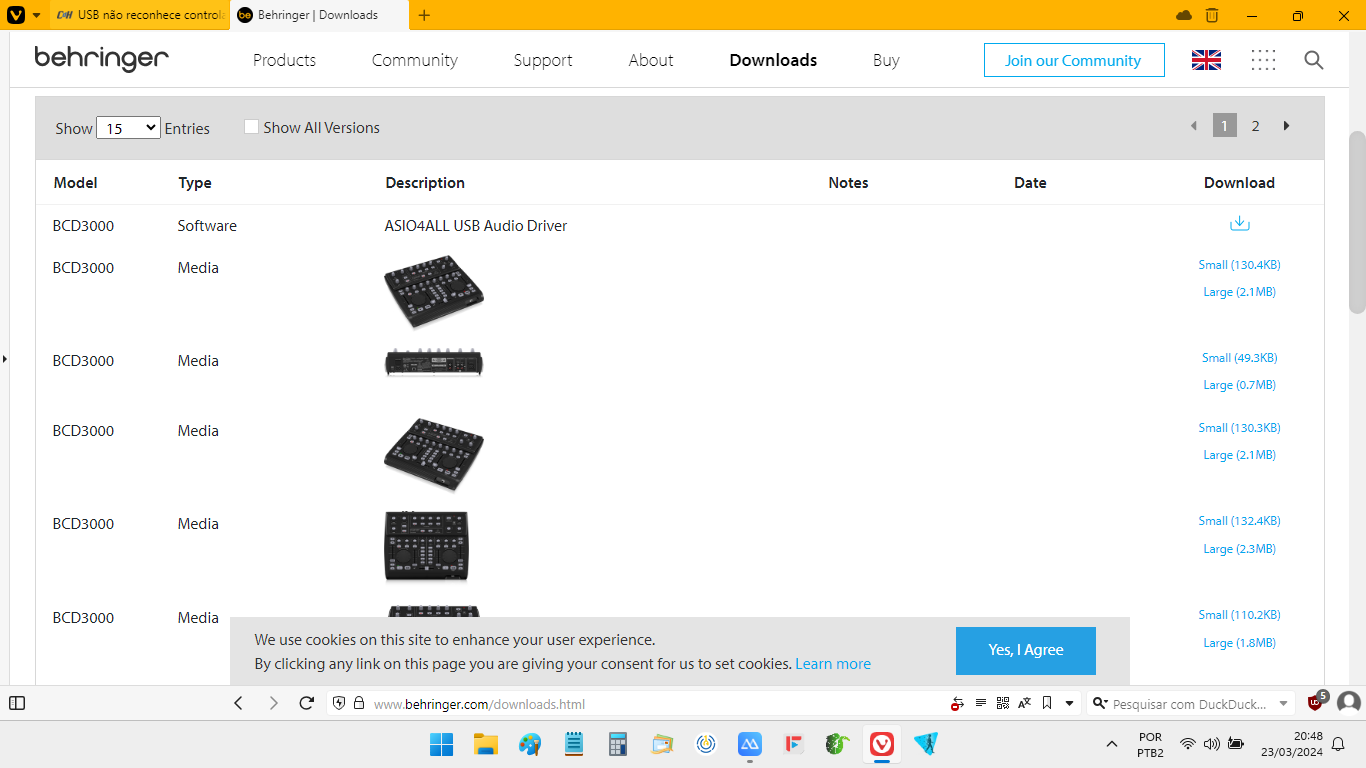
Task: Select the Downloads menu item
Action: click(x=773, y=60)
